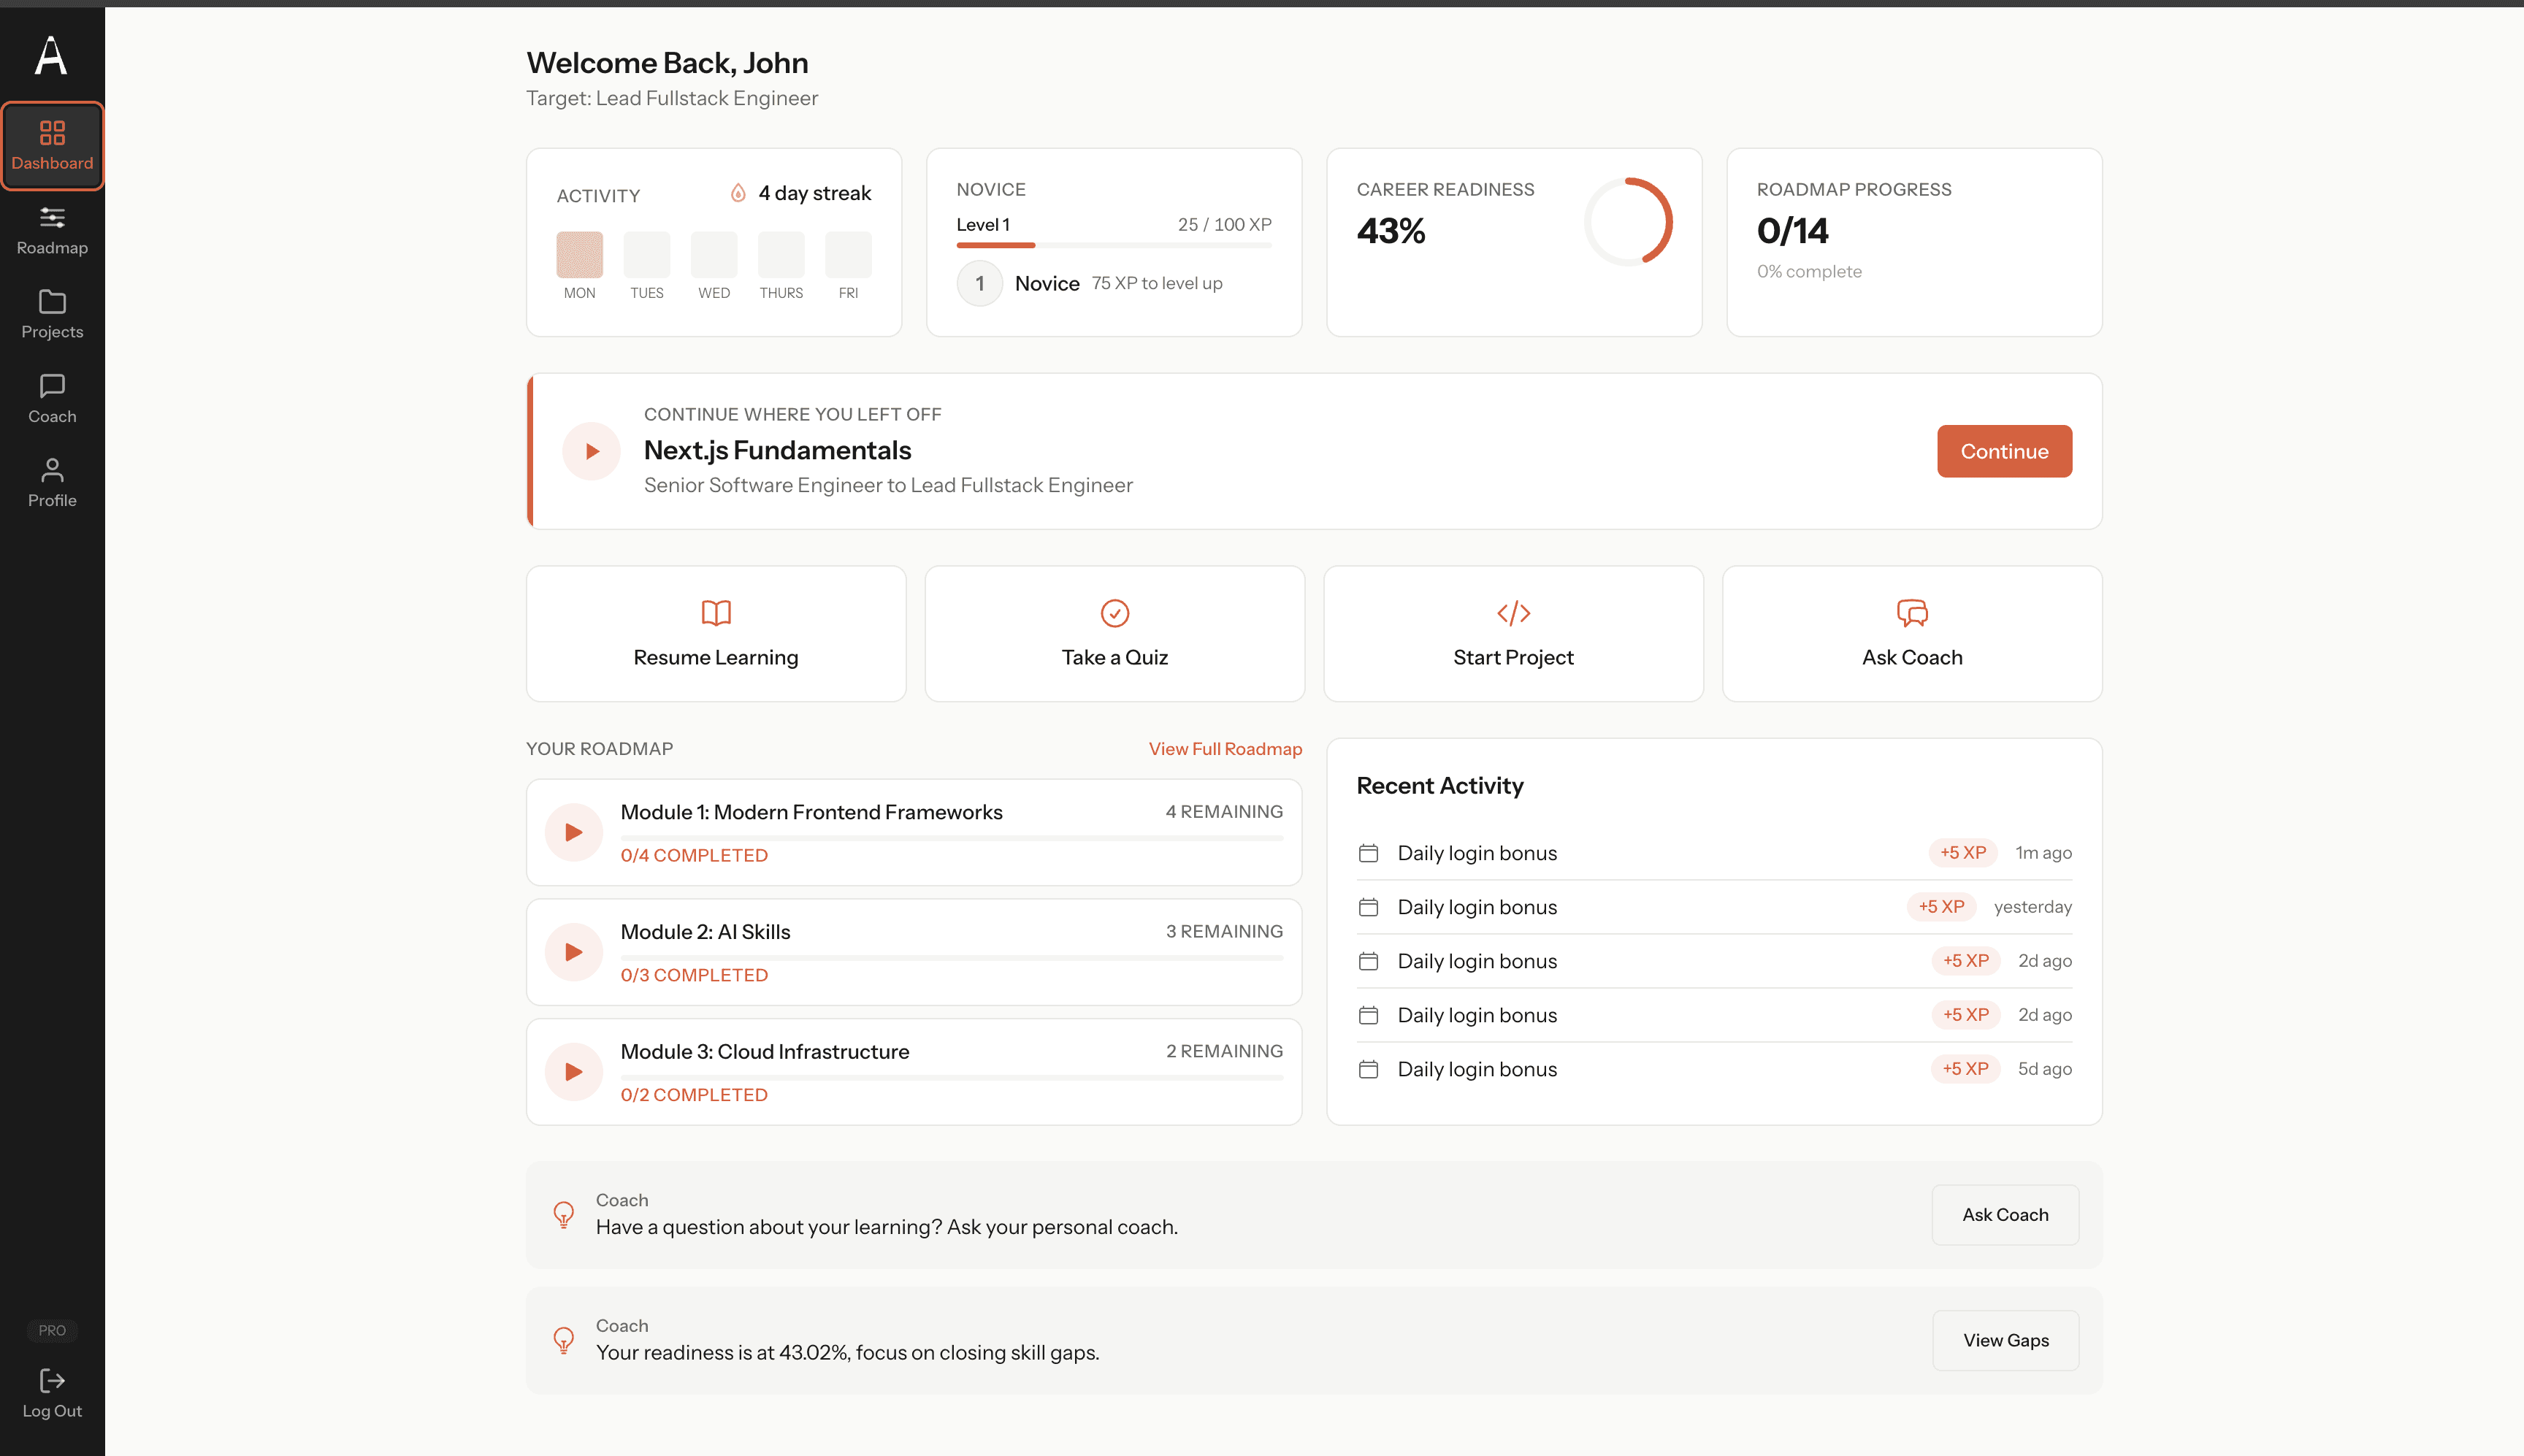
Task: Click the 0/2 COMPLETED text
Action: click(x=694, y=1095)
